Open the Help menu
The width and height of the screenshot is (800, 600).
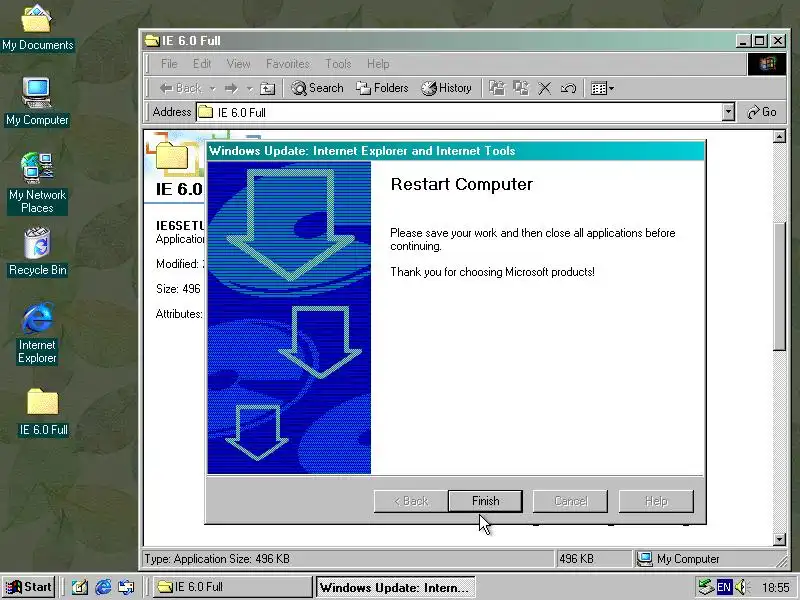[x=378, y=64]
